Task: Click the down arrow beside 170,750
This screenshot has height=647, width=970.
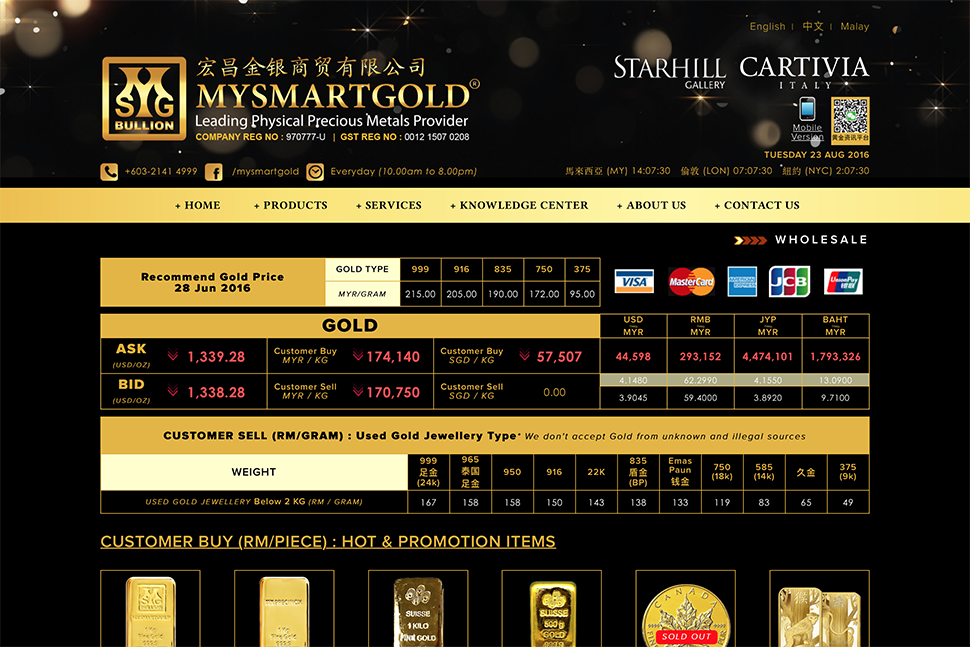Action: [x=358, y=391]
